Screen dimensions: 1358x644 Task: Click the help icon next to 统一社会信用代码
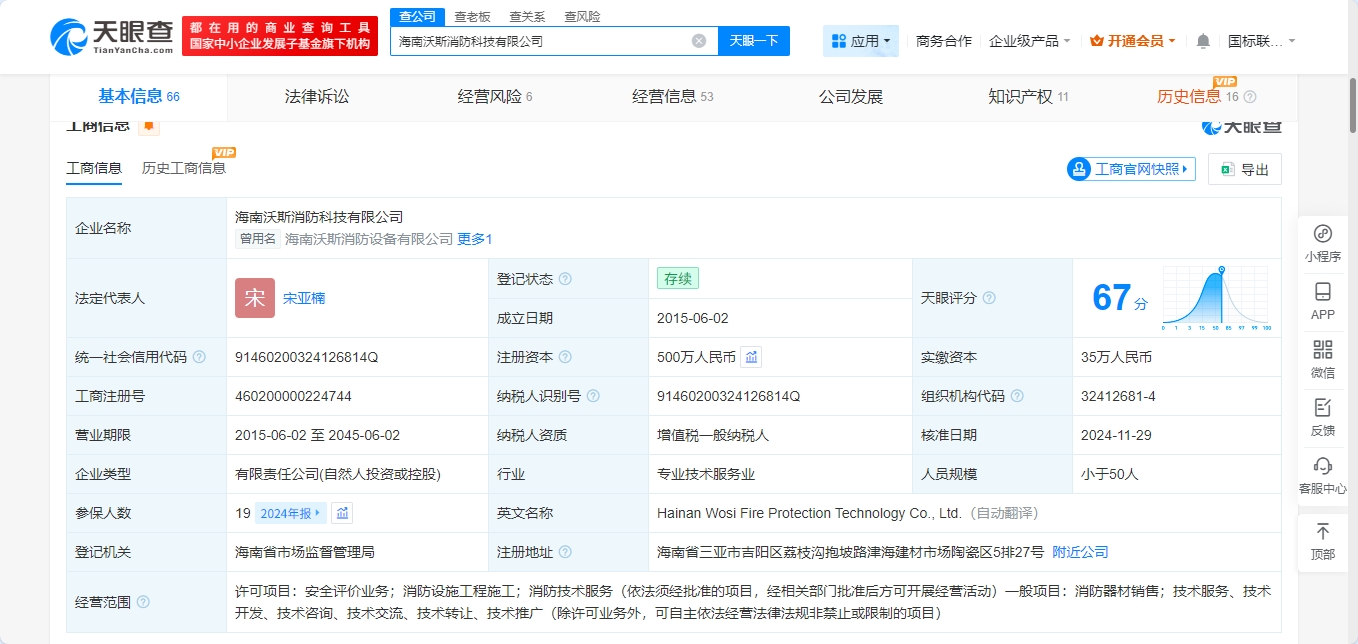(199, 357)
